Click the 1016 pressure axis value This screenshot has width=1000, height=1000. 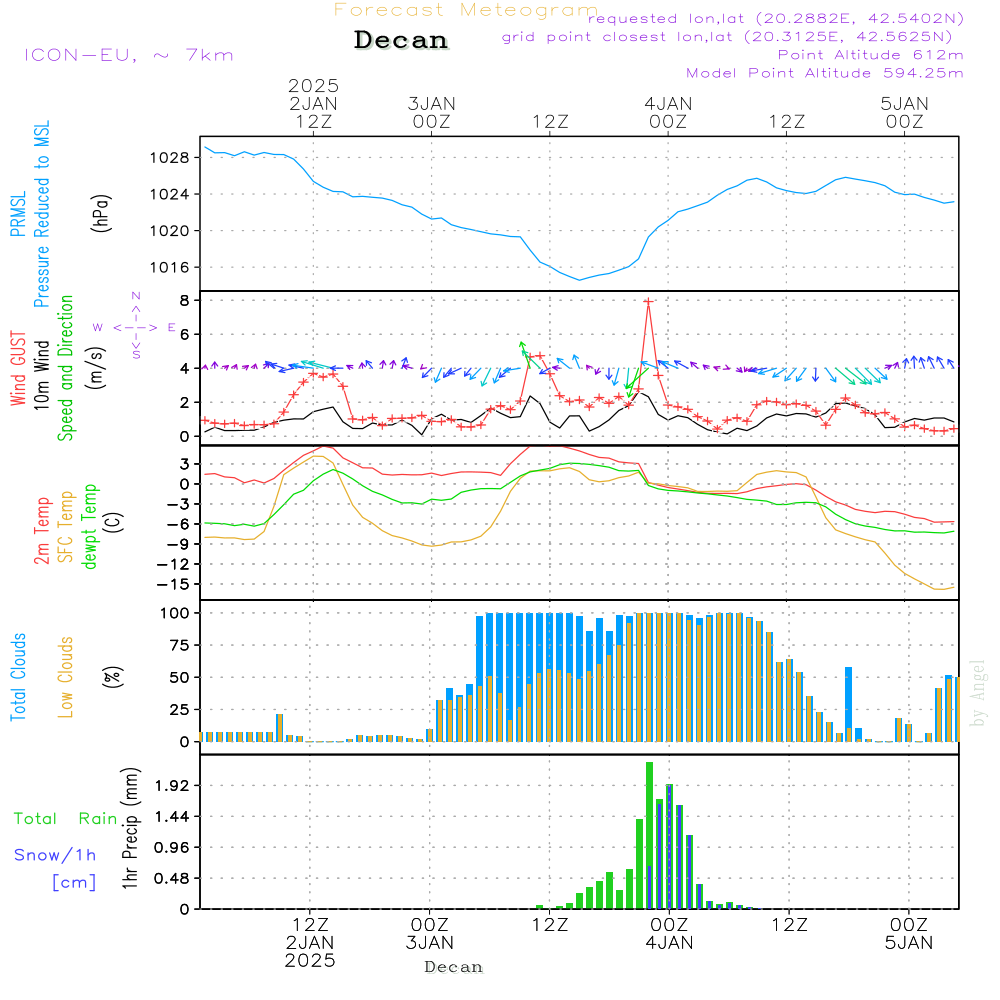tap(170, 267)
